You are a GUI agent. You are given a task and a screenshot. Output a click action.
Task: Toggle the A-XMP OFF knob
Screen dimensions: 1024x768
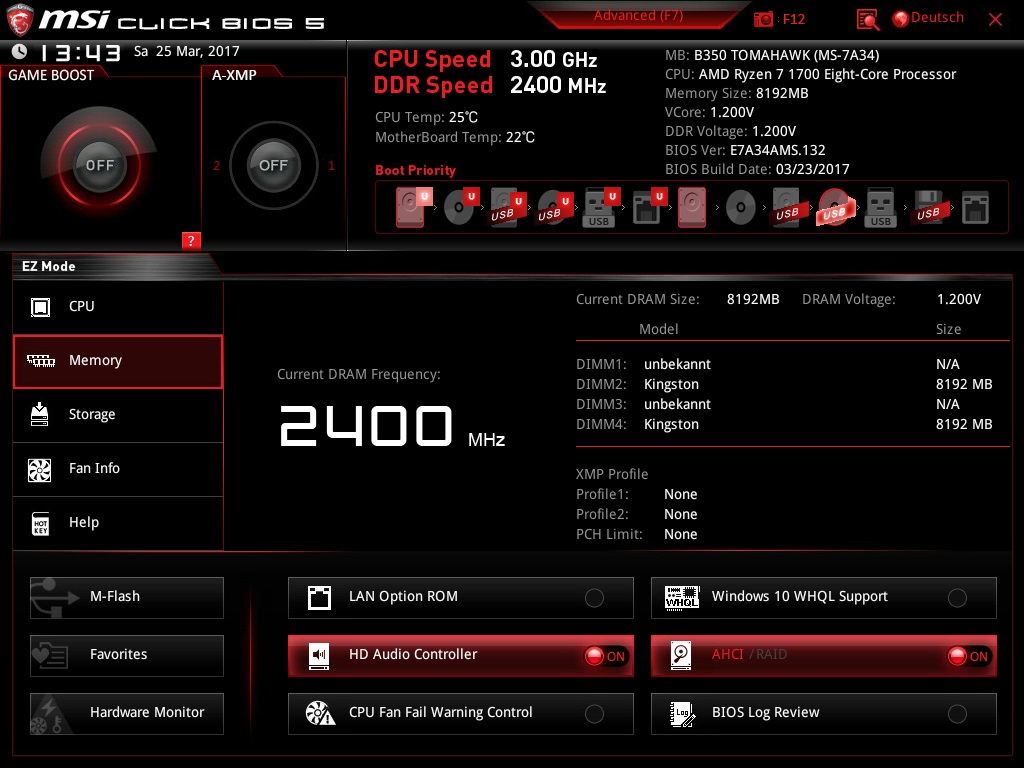273,165
